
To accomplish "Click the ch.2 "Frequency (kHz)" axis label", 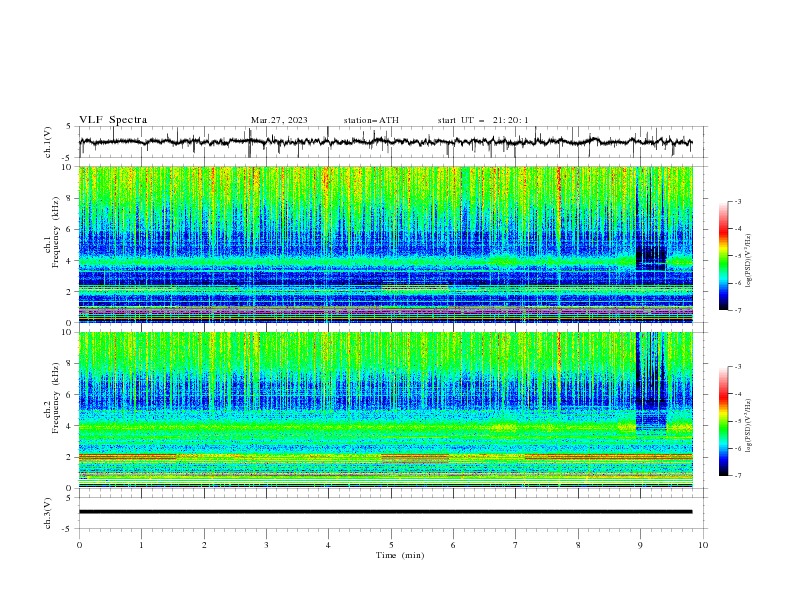I will pyautogui.click(x=56, y=398).
